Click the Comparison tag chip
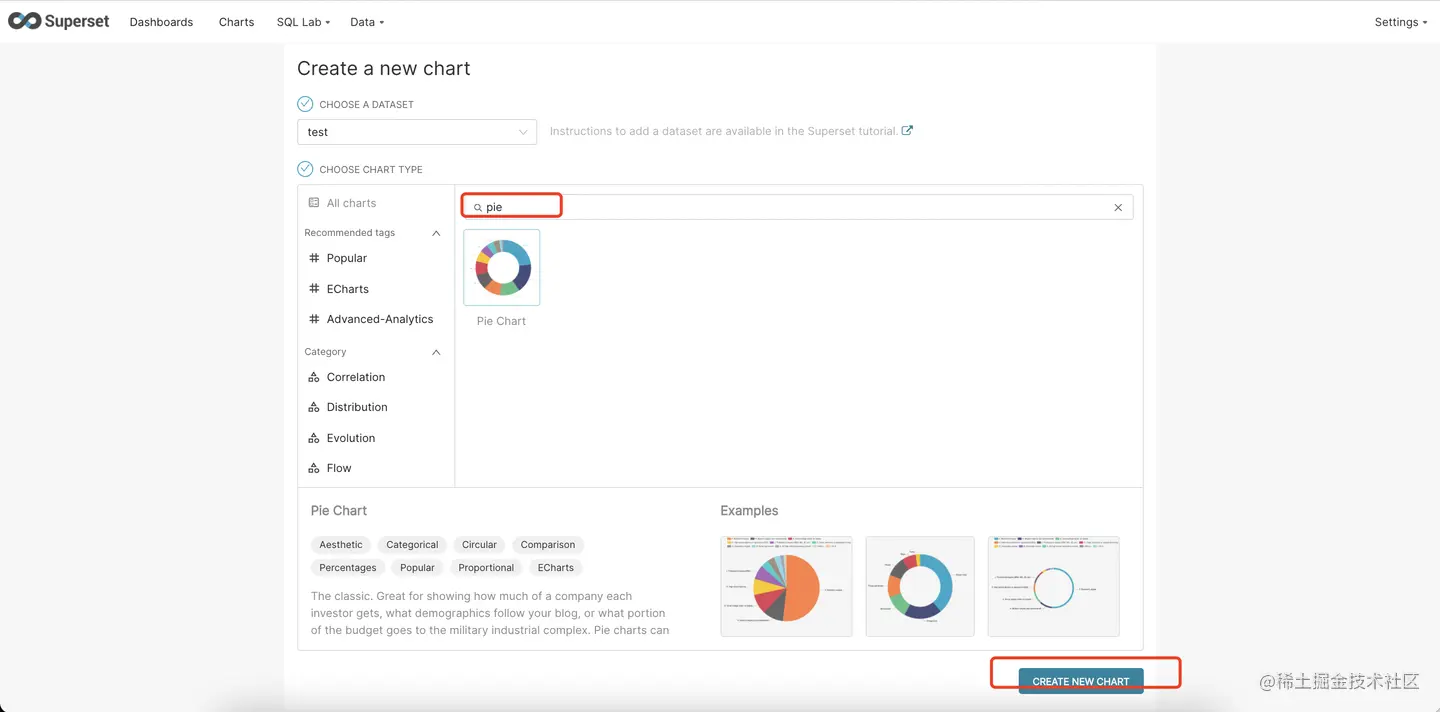 click(548, 545)
